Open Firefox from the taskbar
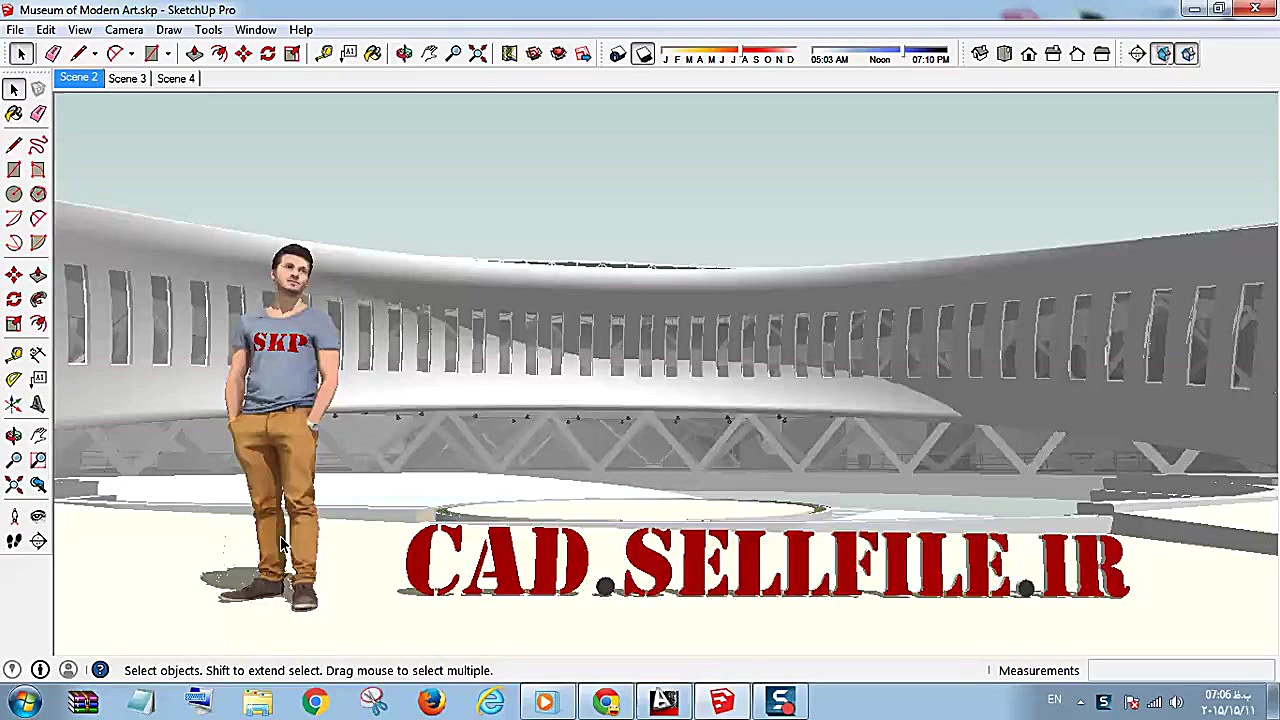The height and width of the screenshot is (720, 1280). point(432,702)
